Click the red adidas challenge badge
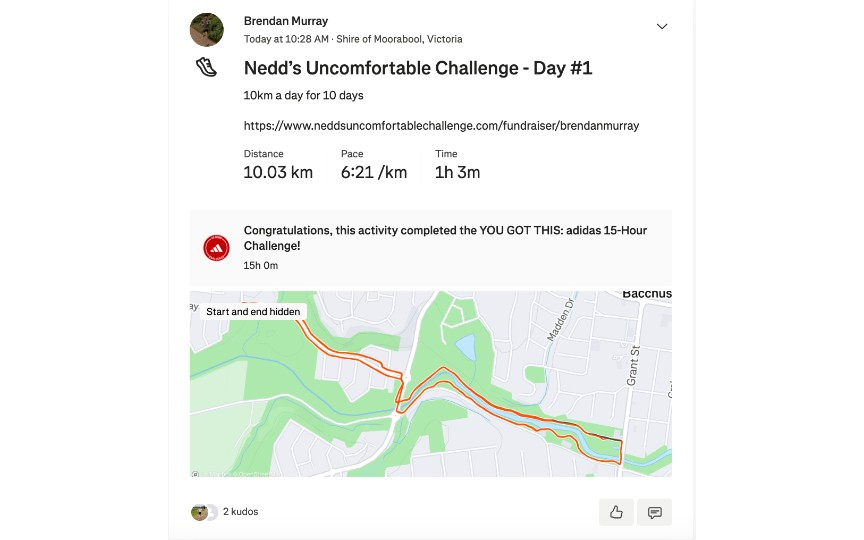Image resolution: width=864 pixels, height=540 pixels. coord(216,247)
